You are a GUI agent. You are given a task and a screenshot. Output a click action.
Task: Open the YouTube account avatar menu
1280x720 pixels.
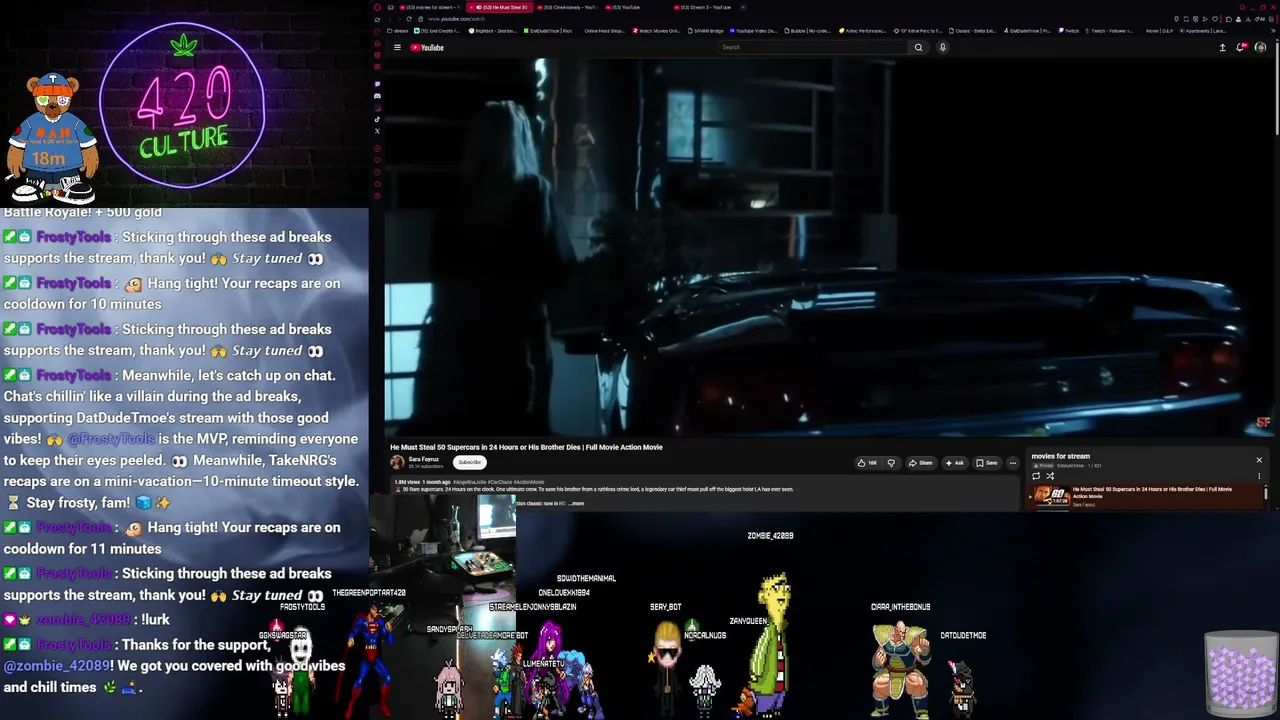[x=1260, y=47]
